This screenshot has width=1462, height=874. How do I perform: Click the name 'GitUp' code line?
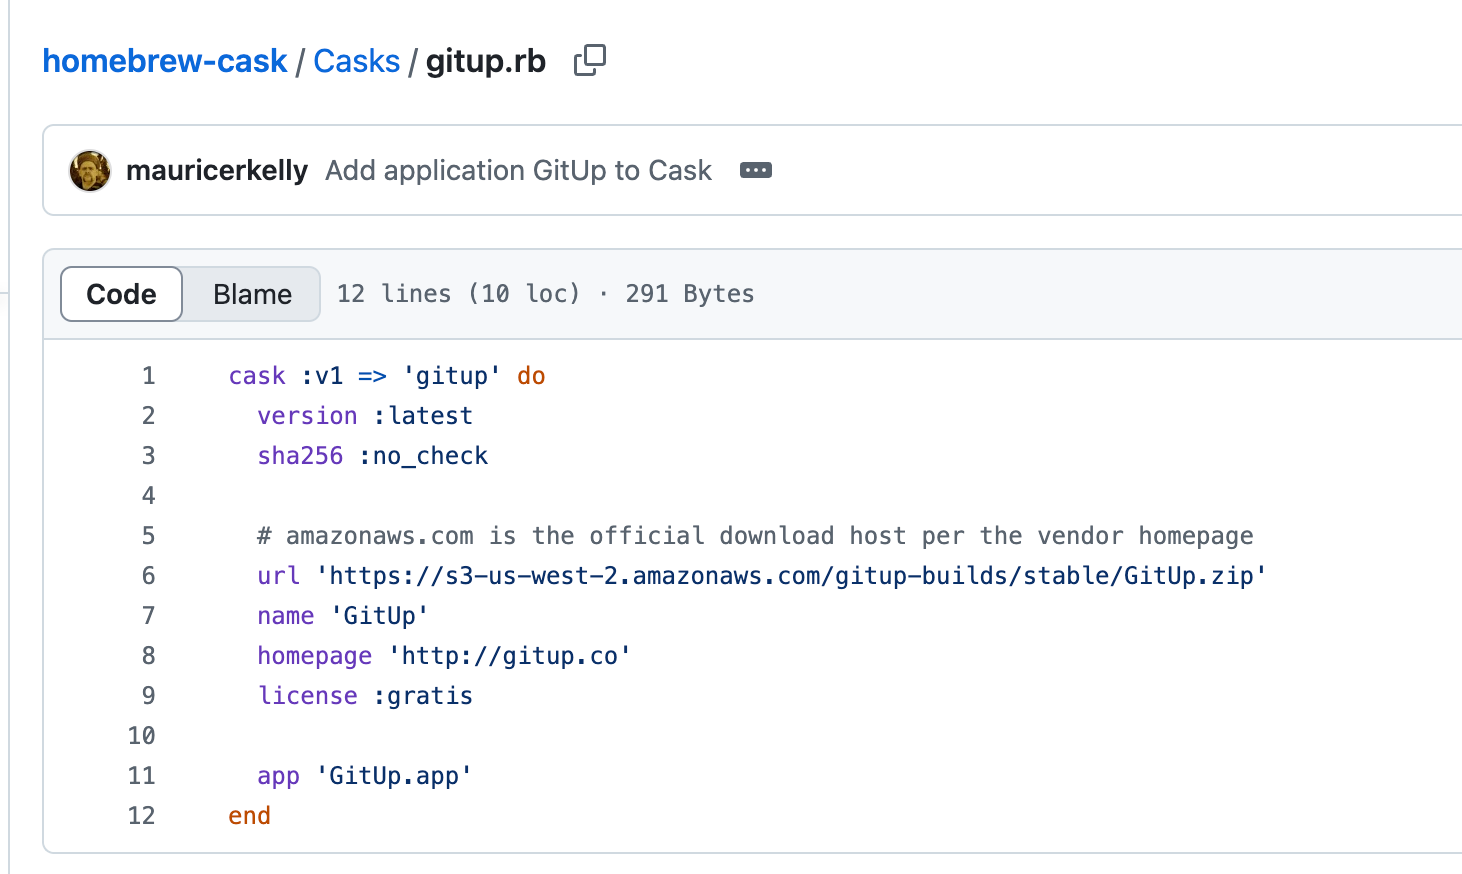click(x=343, y=616)
